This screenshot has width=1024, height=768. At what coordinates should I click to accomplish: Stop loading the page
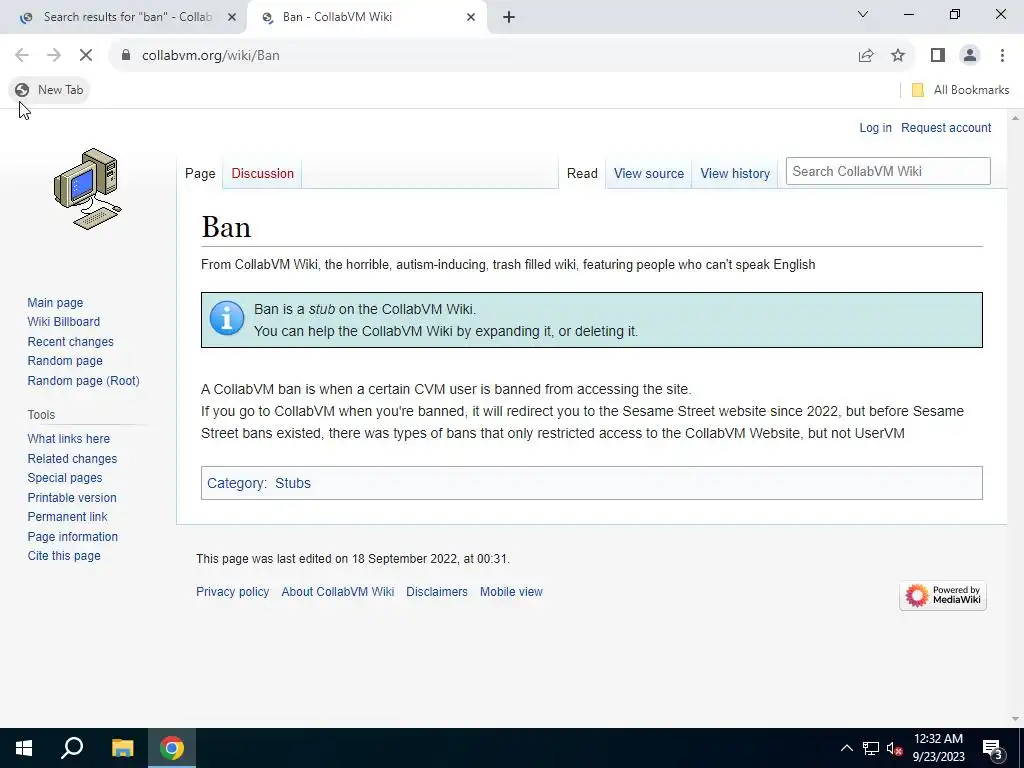pos(86,56)
